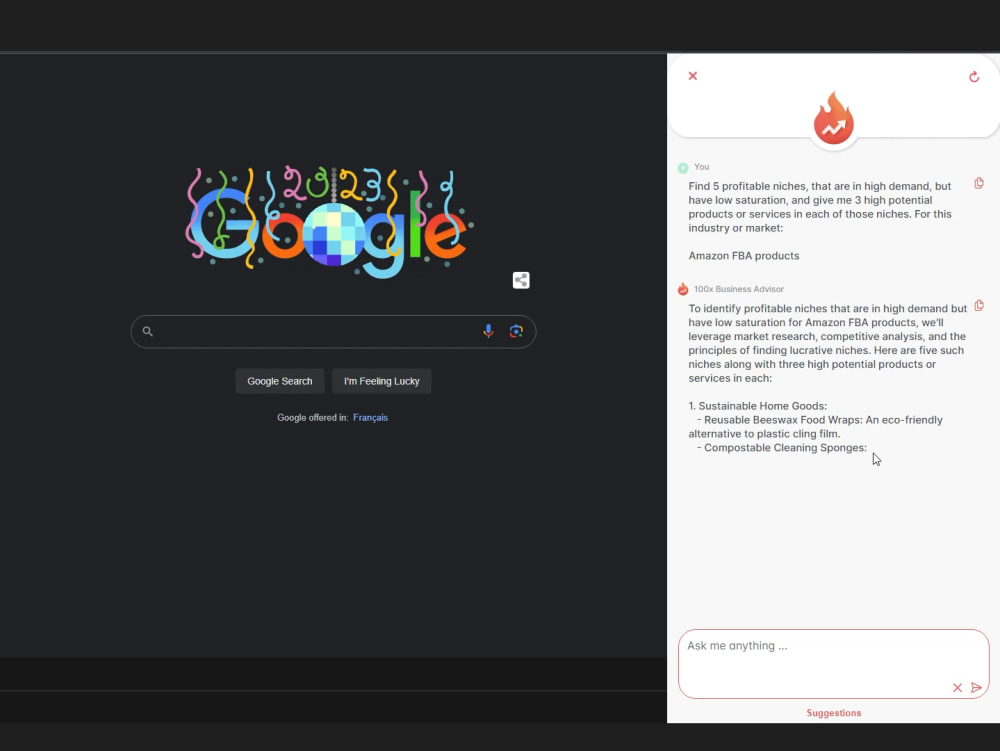
Task: Click the 'You' avatar icon in chat
Action: pyautogui.click(x=683, y=168)
